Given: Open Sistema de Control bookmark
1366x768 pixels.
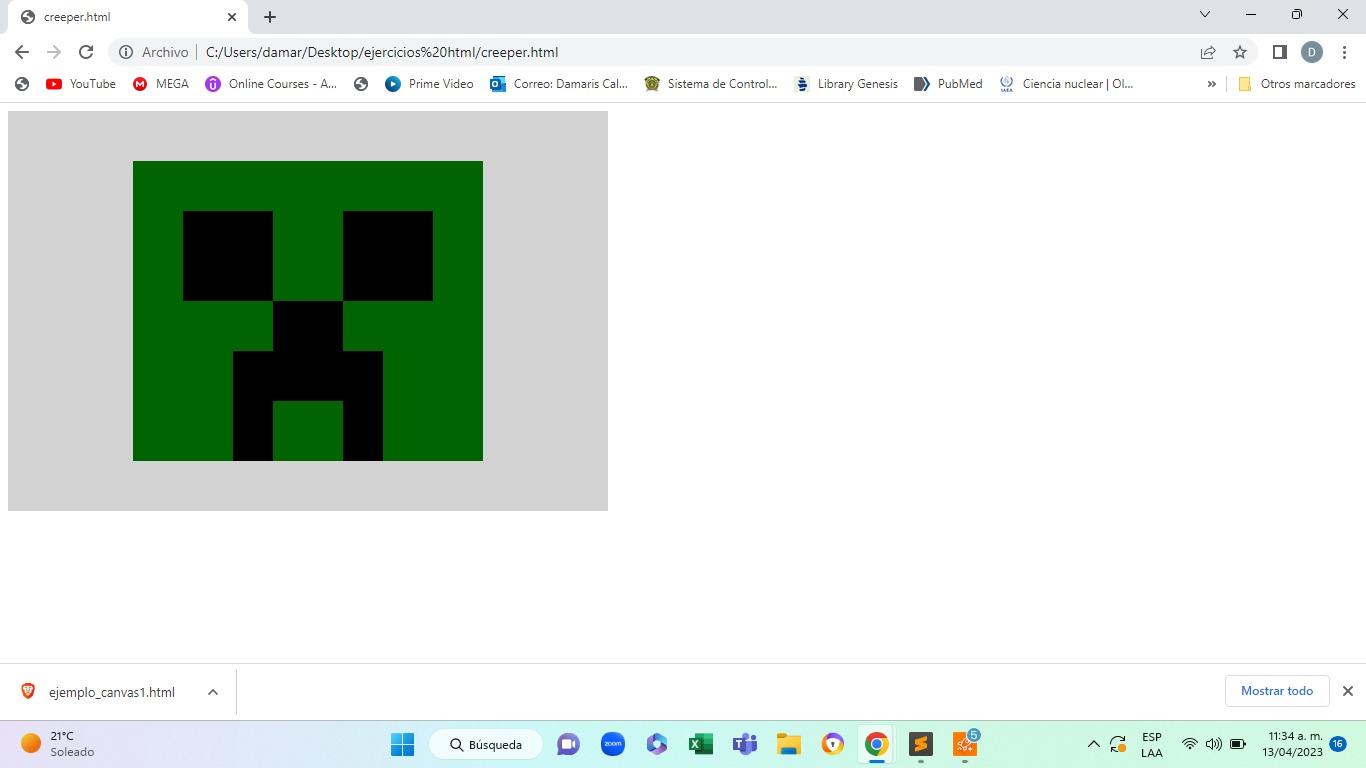Looking at the screenshot, I should point(711,84).
